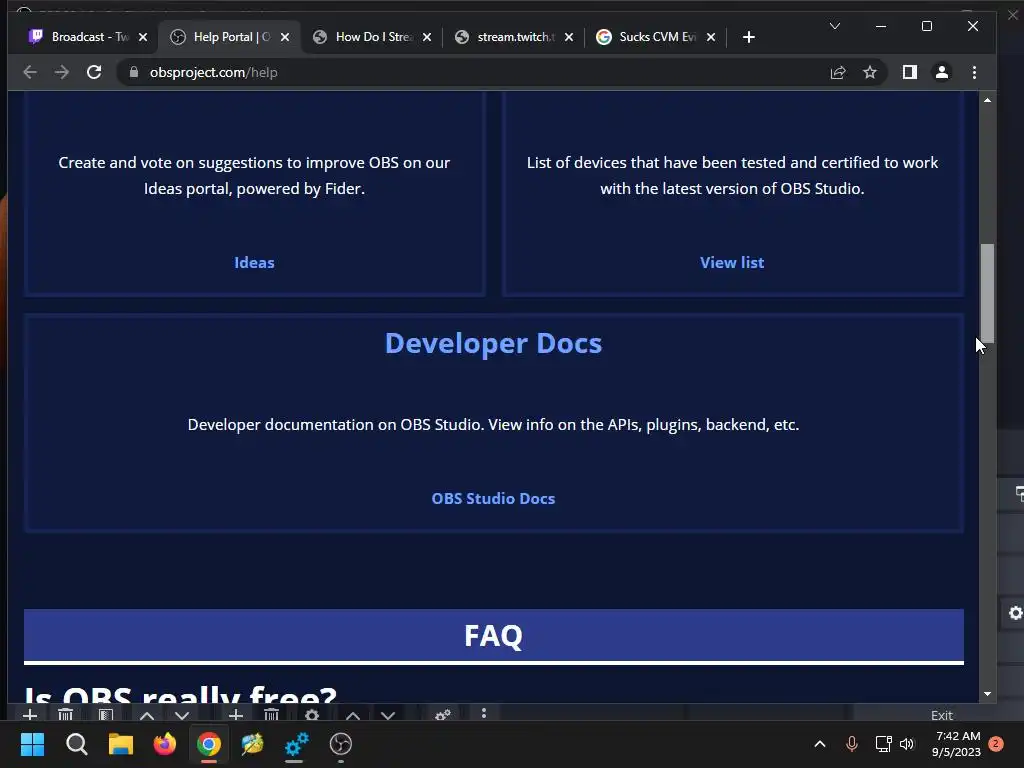Close the Broadcast Twitch tab
1024x768 pixels.
point(143,37)
